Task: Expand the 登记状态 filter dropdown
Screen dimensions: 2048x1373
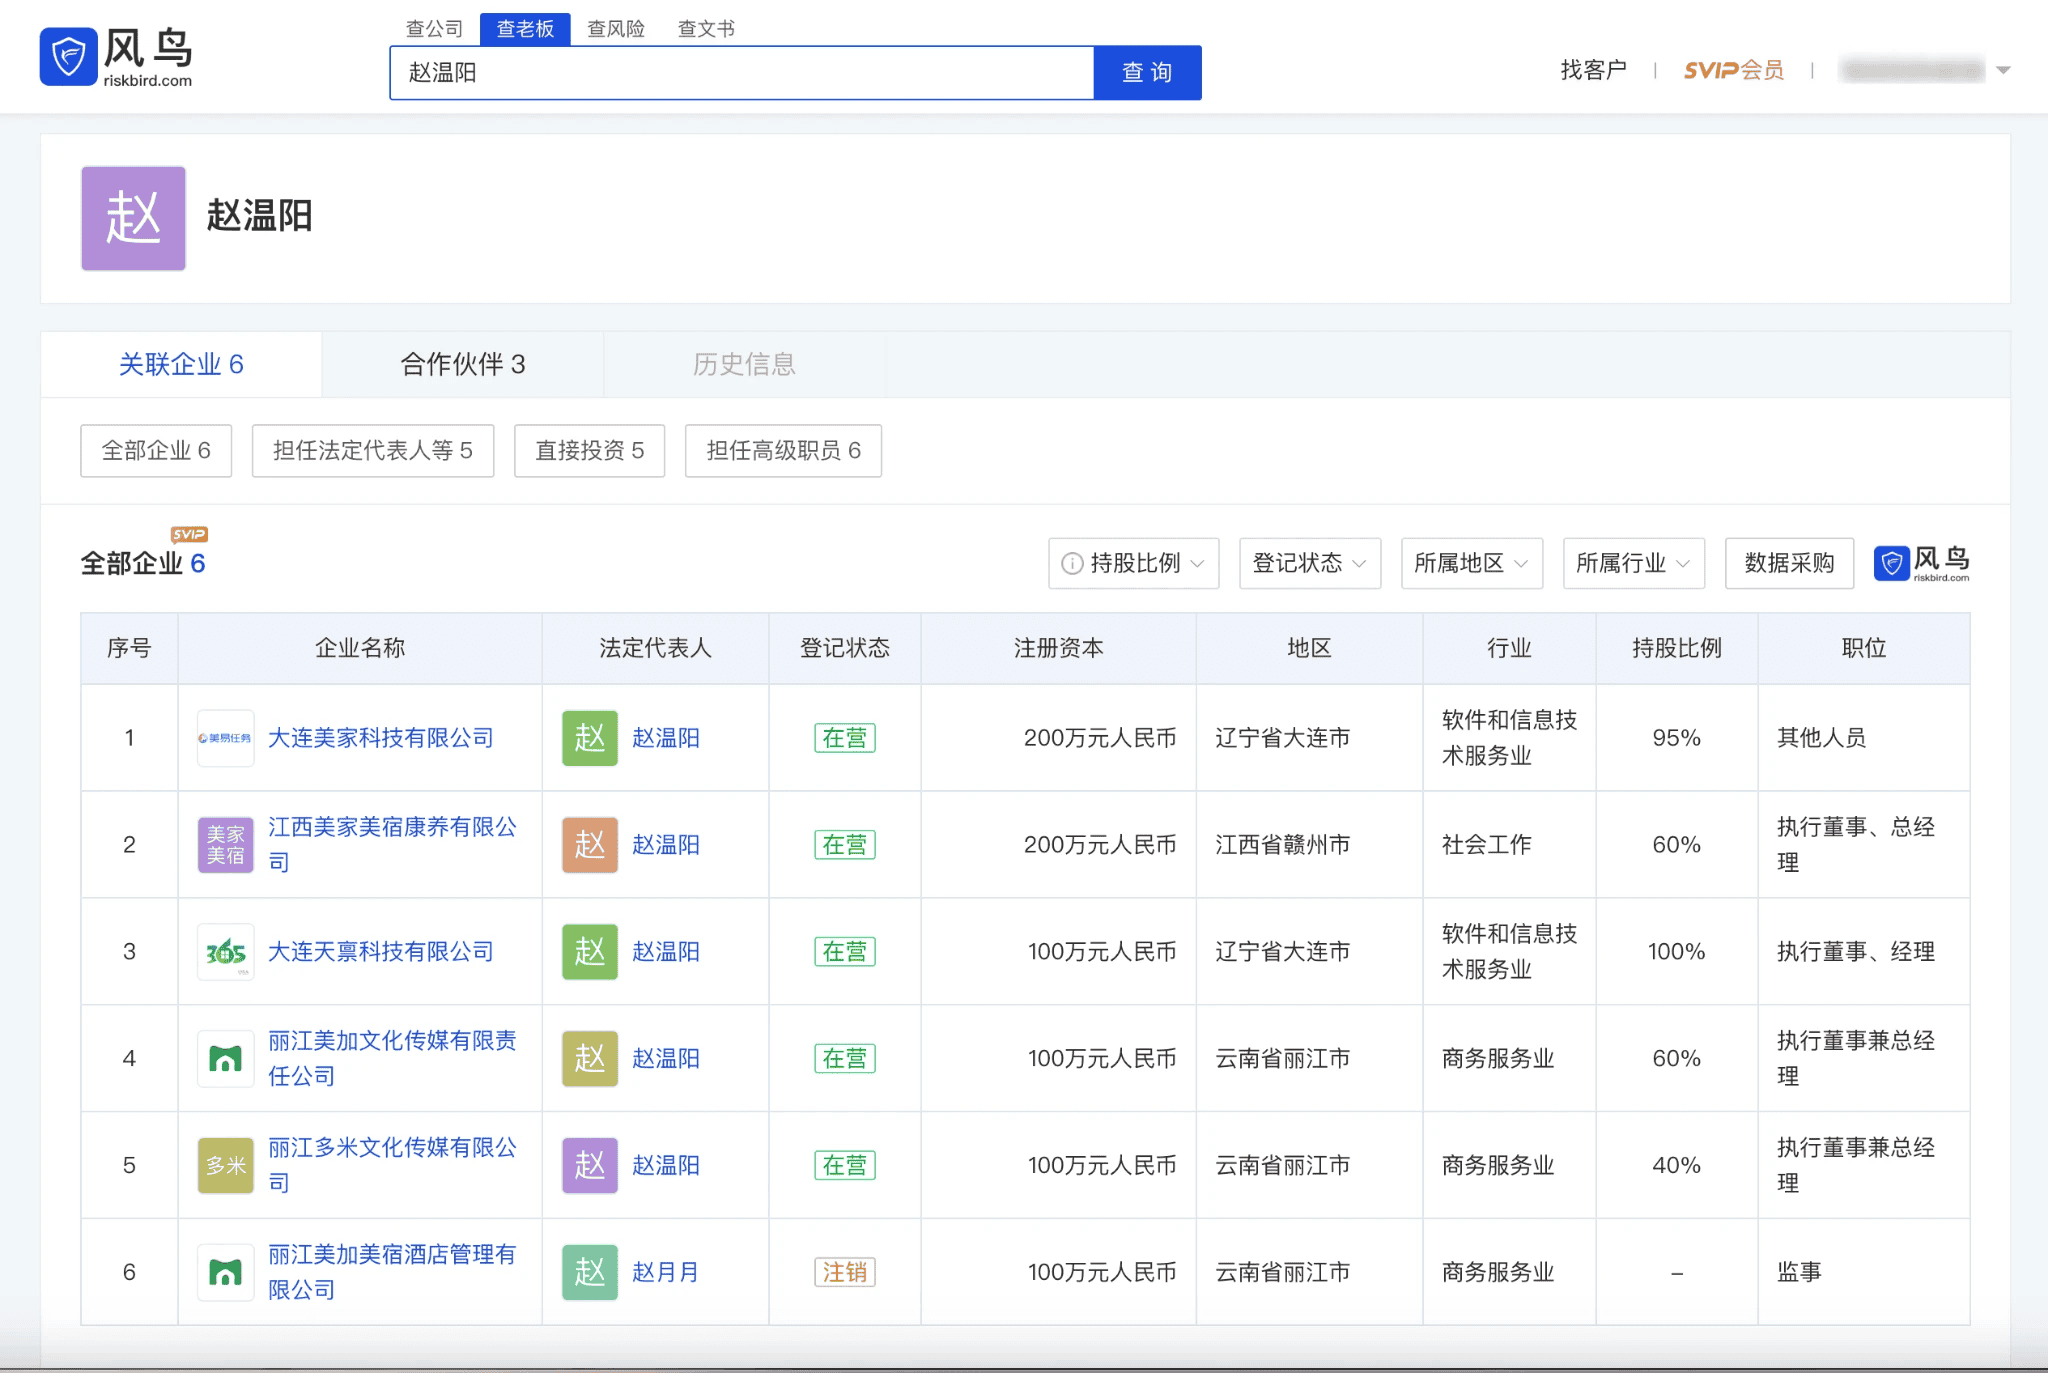Action: pos(1310,564)
